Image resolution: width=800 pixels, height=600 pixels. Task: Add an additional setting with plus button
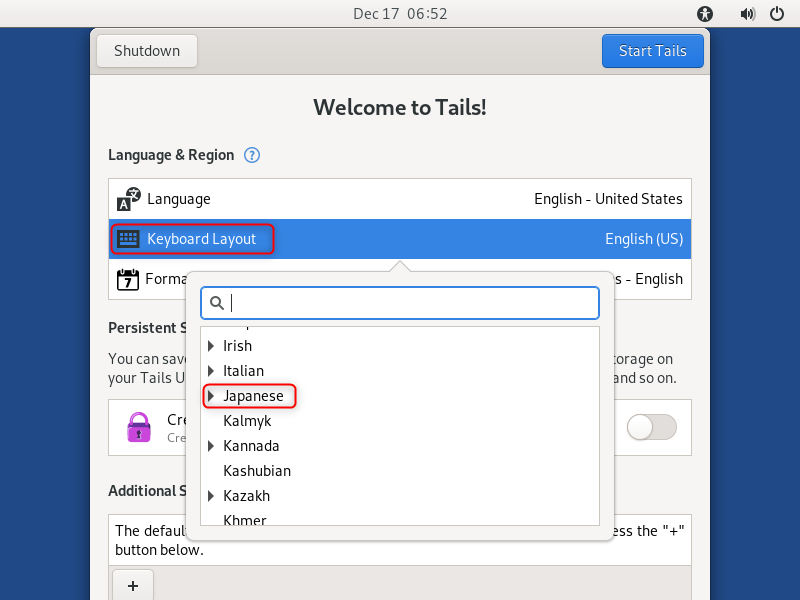click(x=133, y=585)
